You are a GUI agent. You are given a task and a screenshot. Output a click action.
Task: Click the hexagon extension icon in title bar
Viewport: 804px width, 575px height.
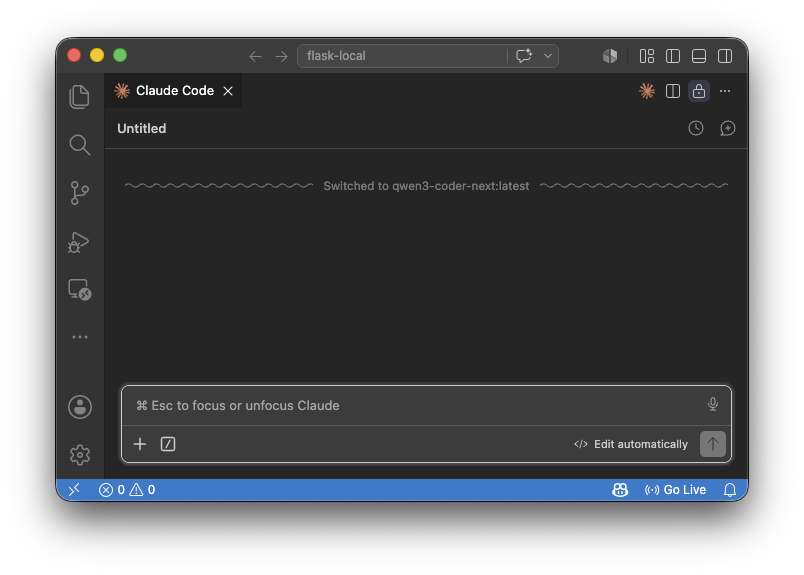coord(610,56)
